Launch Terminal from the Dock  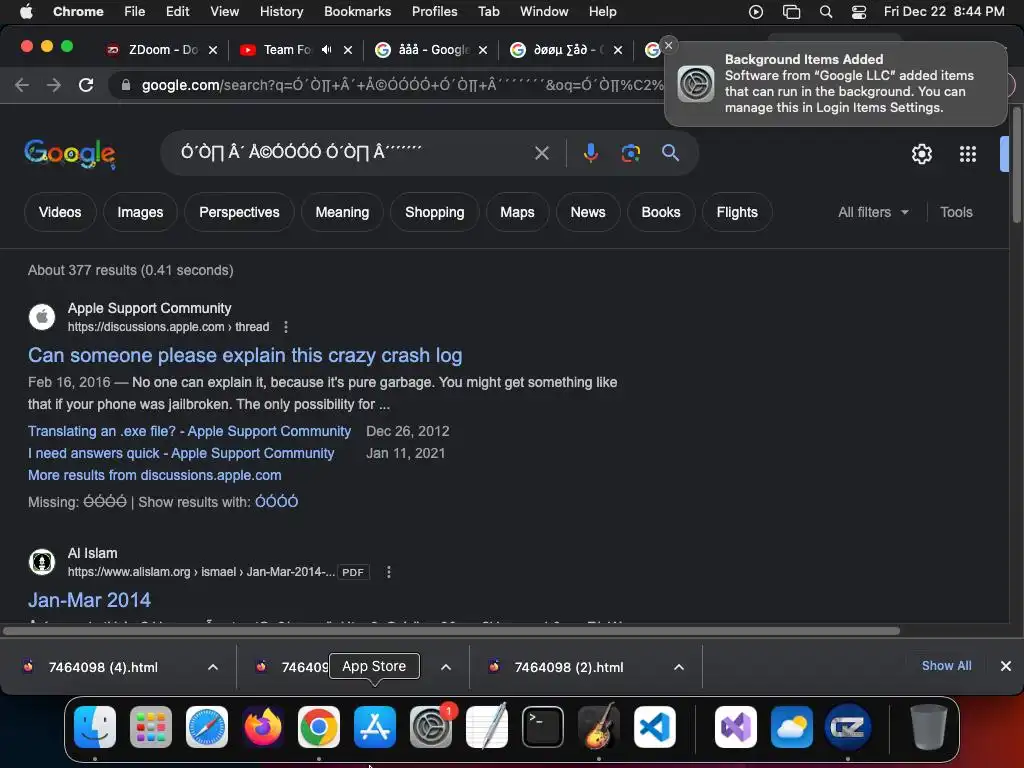pos(543,727)
